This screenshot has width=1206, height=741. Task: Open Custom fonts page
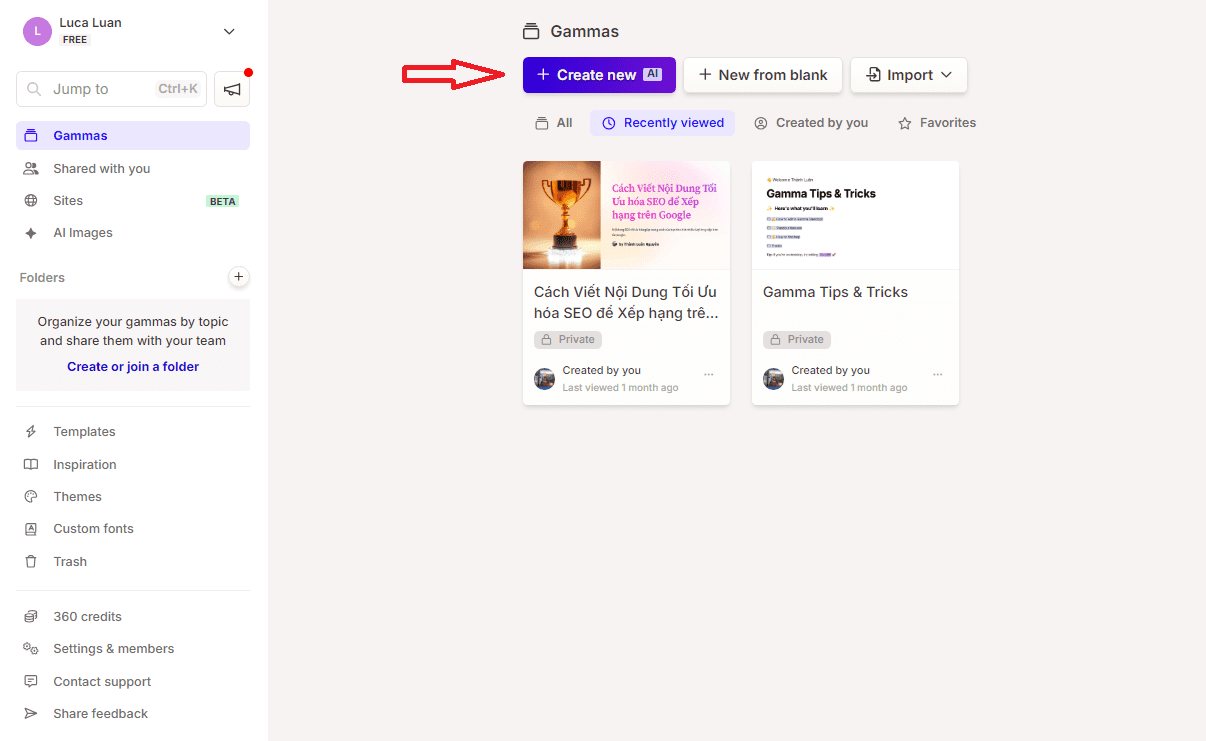pos(93,529)
